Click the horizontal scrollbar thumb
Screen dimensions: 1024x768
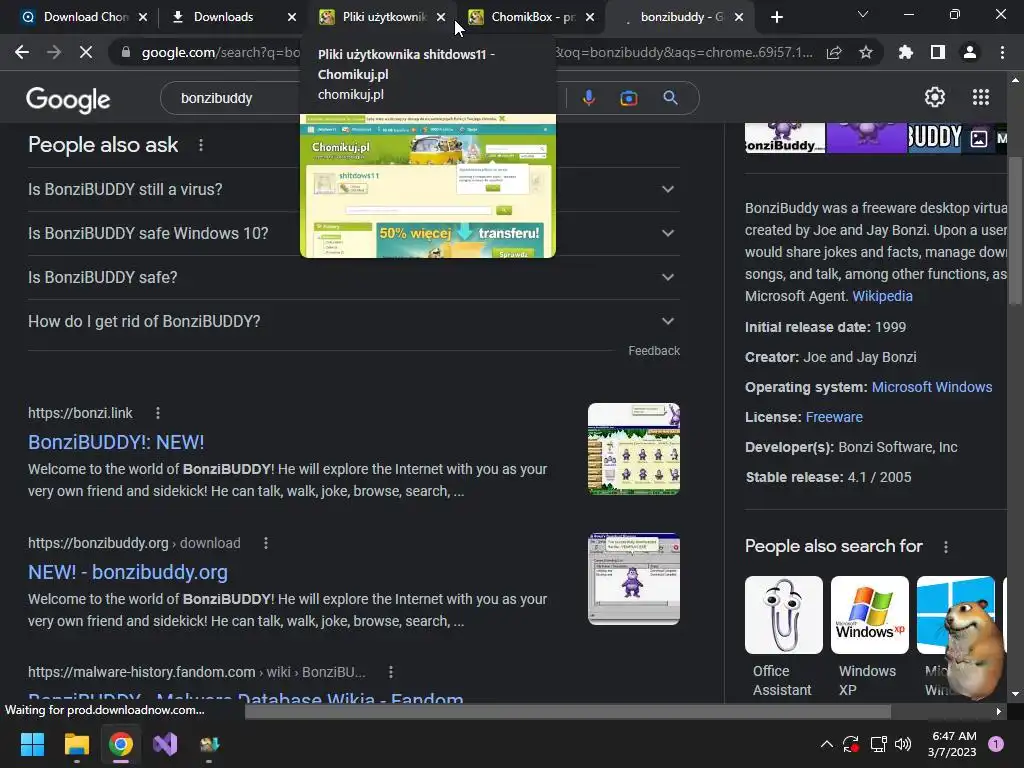568,711
